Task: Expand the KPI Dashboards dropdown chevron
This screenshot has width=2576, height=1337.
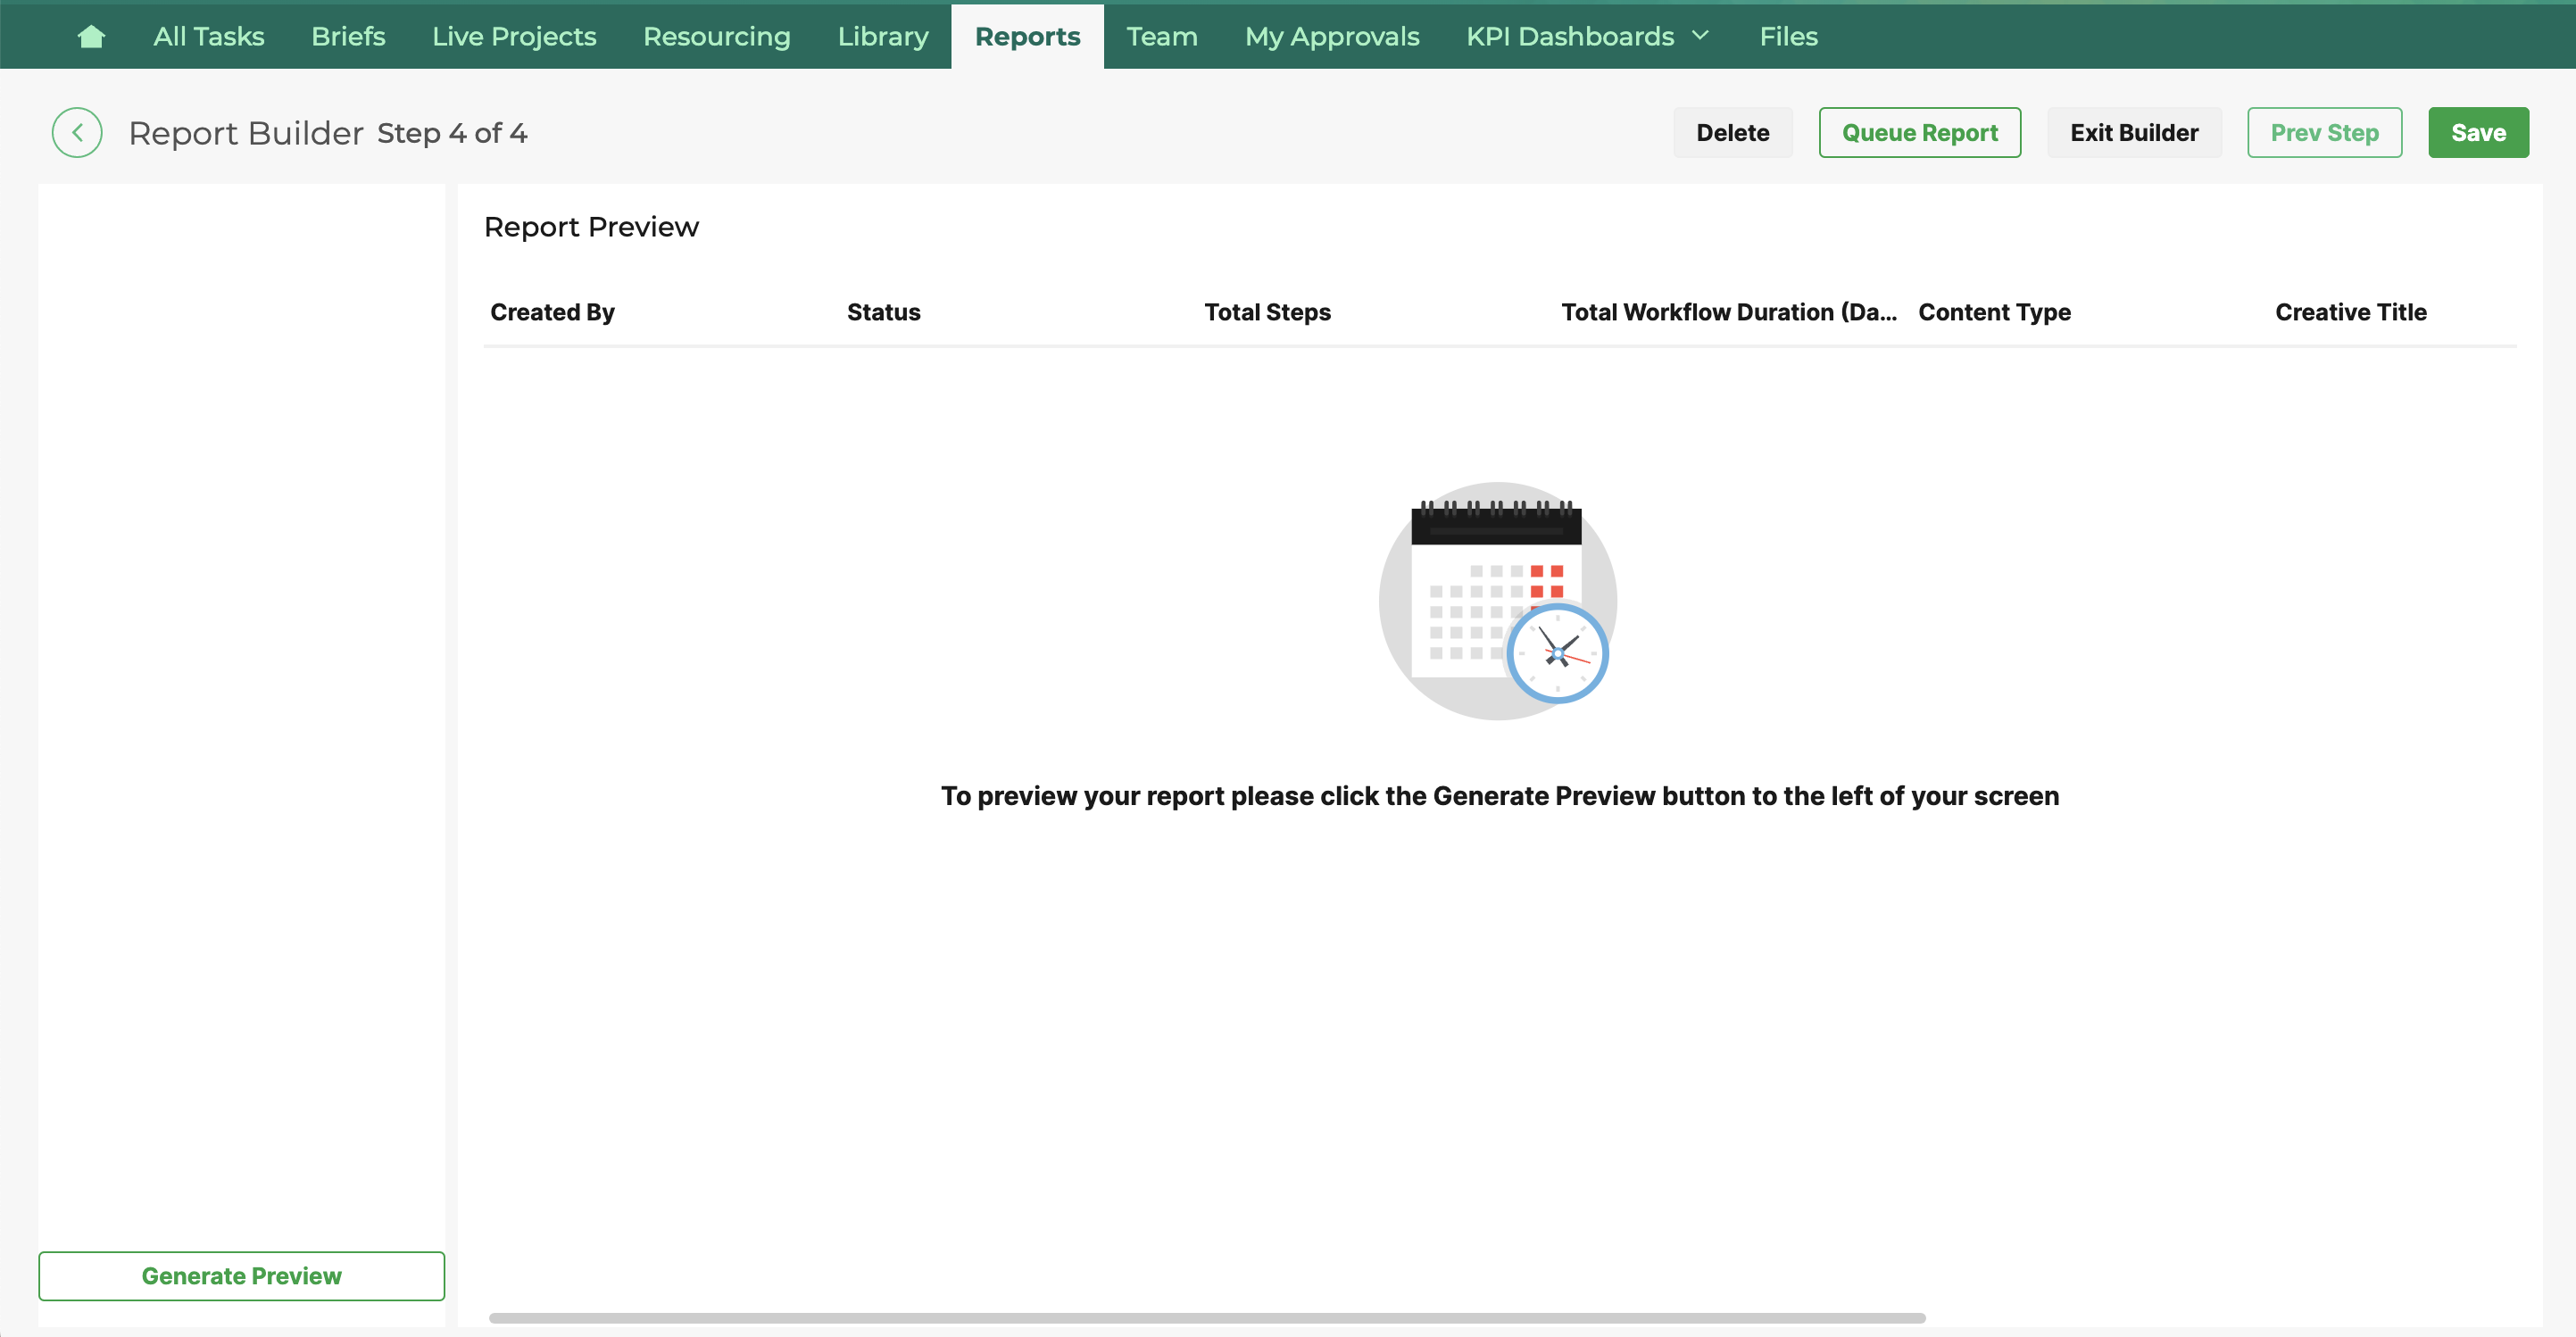Action: point(1700,36)
